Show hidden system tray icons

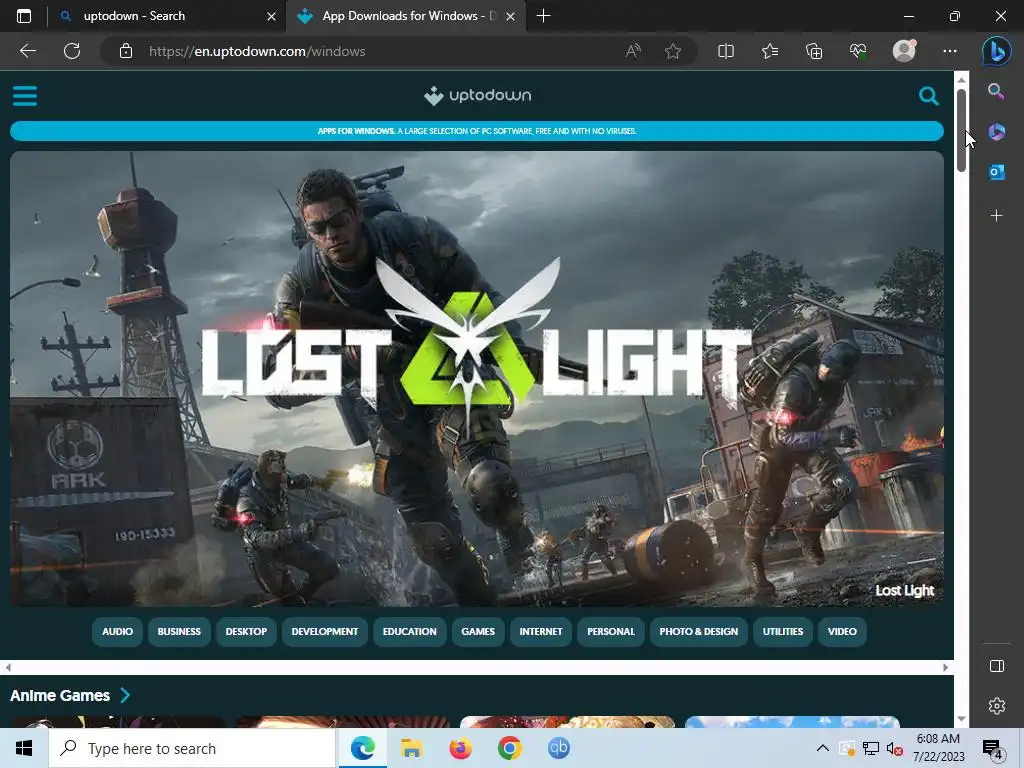823,748
